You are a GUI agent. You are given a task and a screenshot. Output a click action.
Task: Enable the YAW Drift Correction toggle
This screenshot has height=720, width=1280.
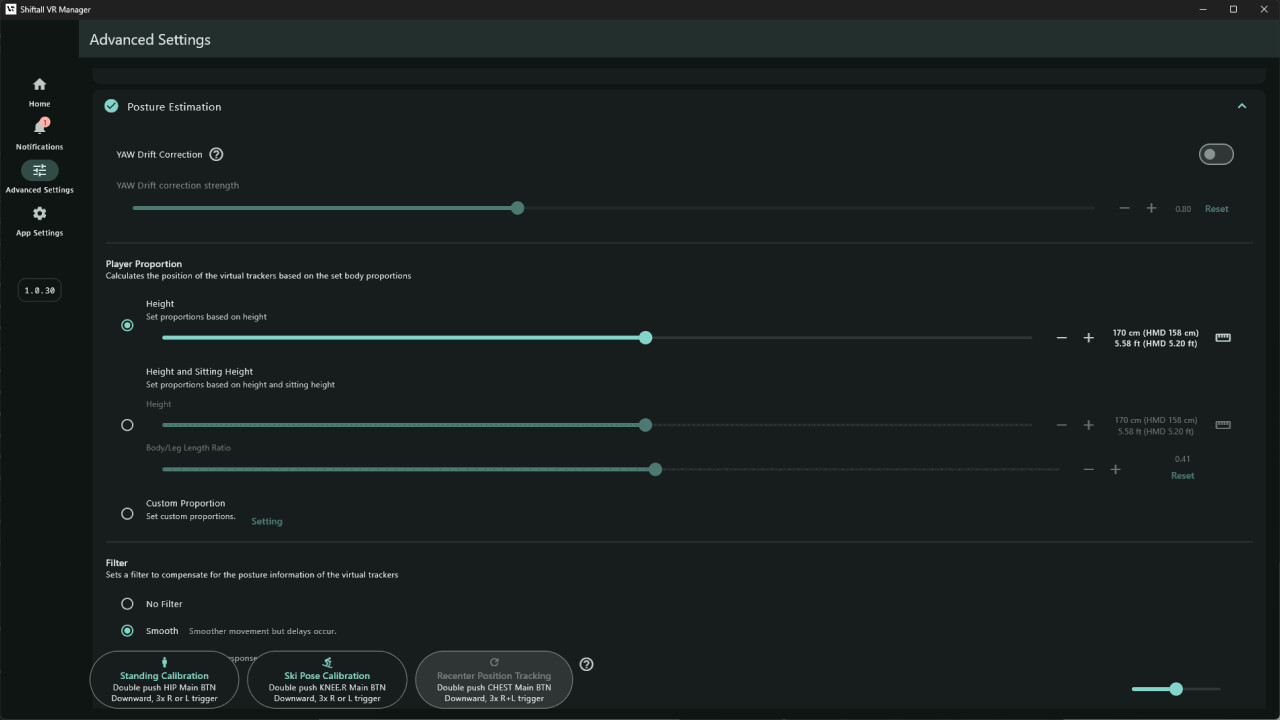[1216, 154]
